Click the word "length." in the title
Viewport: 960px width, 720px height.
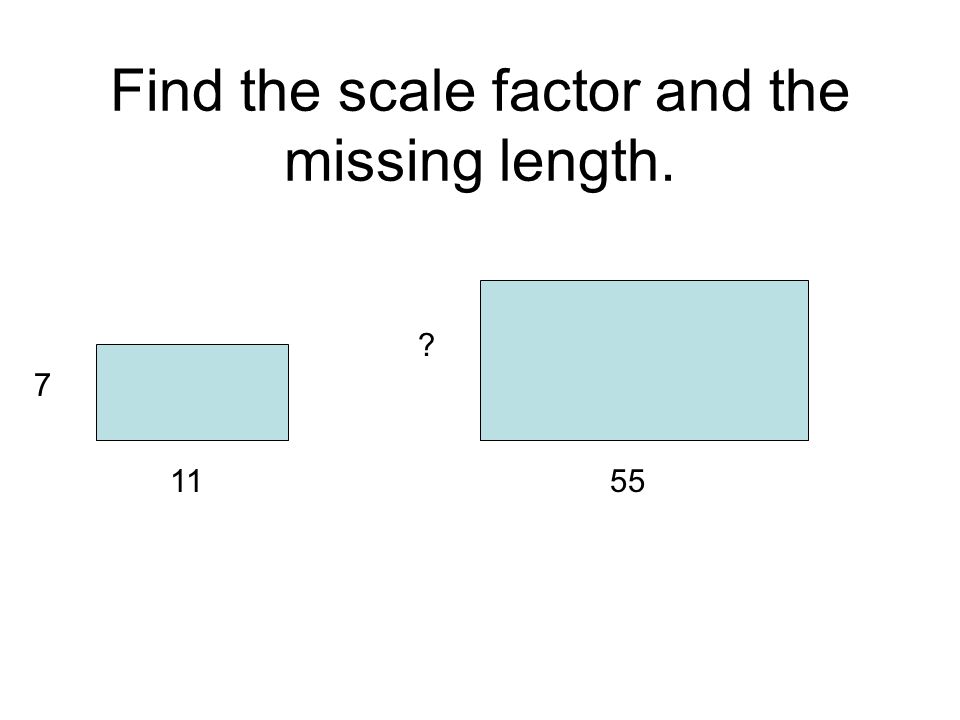click(587, 160)
